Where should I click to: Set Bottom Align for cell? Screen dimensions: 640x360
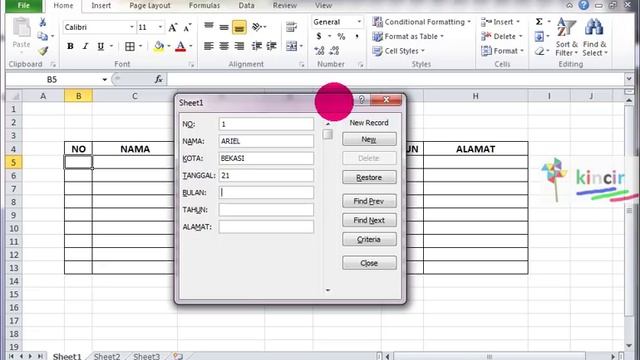(x=239, y=27)
